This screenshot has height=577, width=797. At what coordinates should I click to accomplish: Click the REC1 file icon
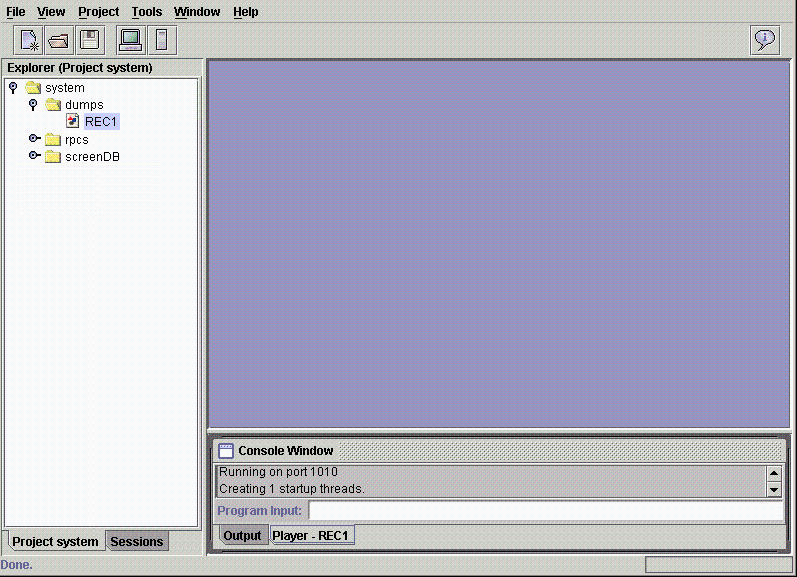tap(73, 121)
